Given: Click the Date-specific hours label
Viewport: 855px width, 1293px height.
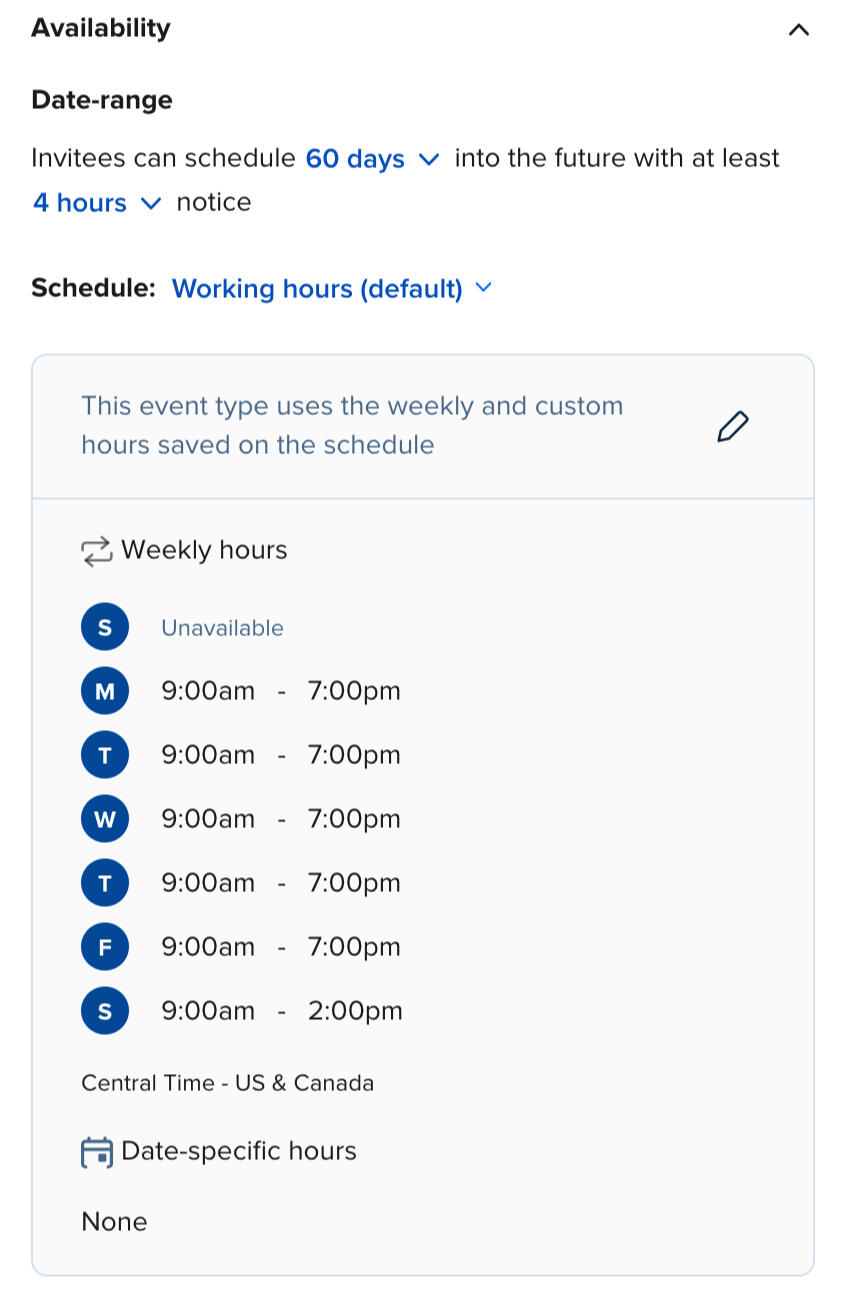Looking at the screenshot, I should click(238, 1151).
